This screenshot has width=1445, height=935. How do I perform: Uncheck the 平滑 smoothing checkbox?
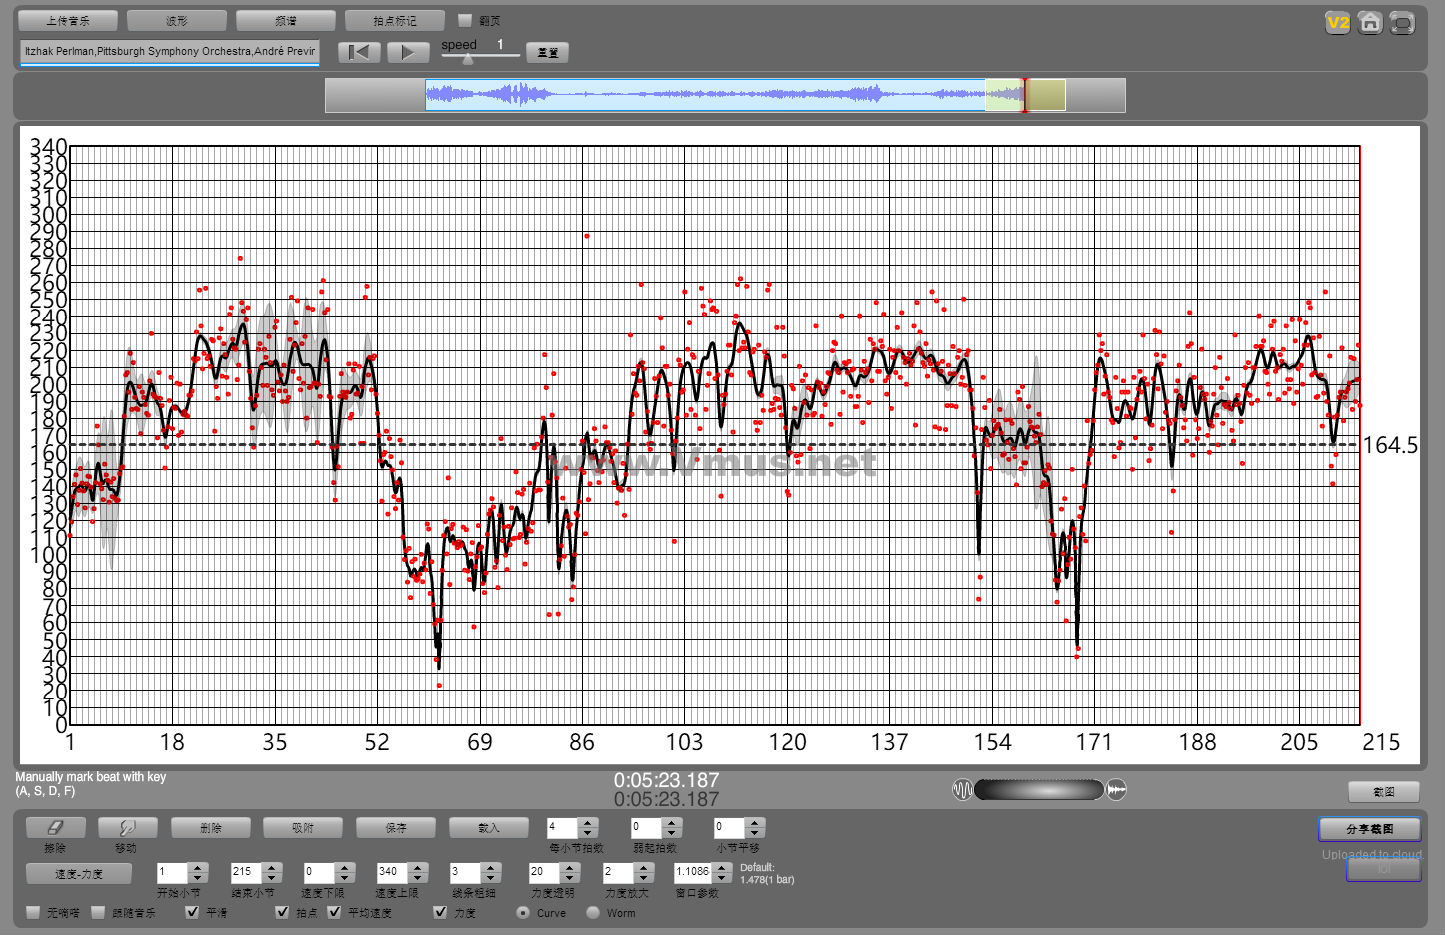(x=193, y=912)
